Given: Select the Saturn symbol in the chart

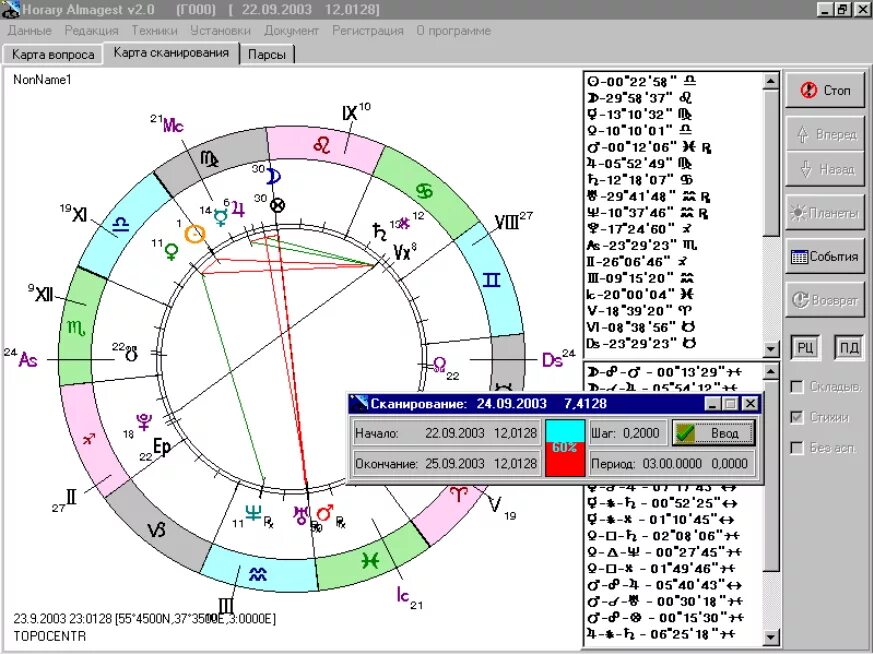Looking at the screenshot, I should pyautogui.click(x=379, y=232).
